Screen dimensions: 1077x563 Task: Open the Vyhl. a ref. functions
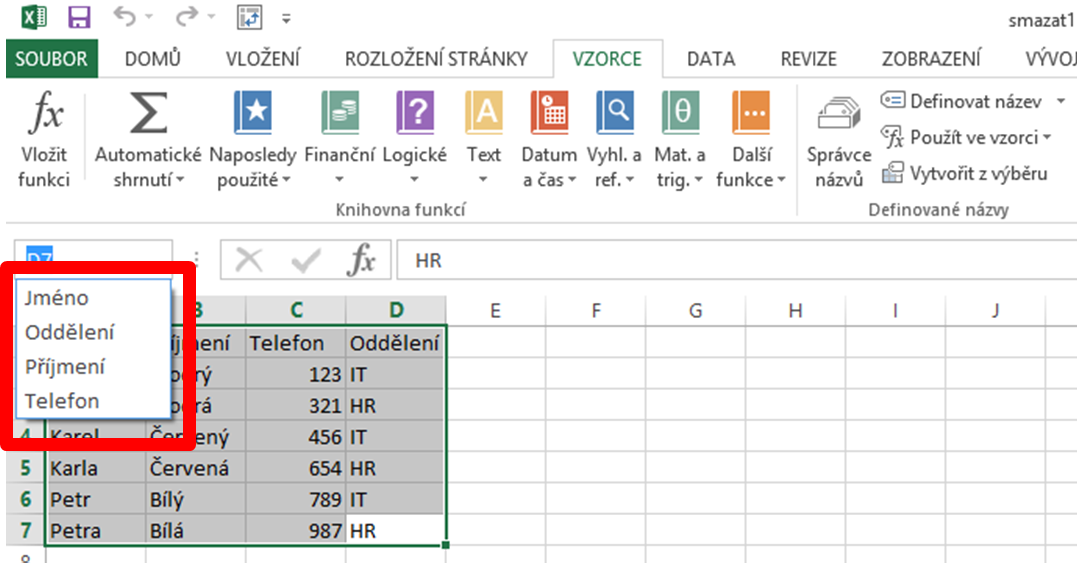pyautogui.click(x=614, y=139)
